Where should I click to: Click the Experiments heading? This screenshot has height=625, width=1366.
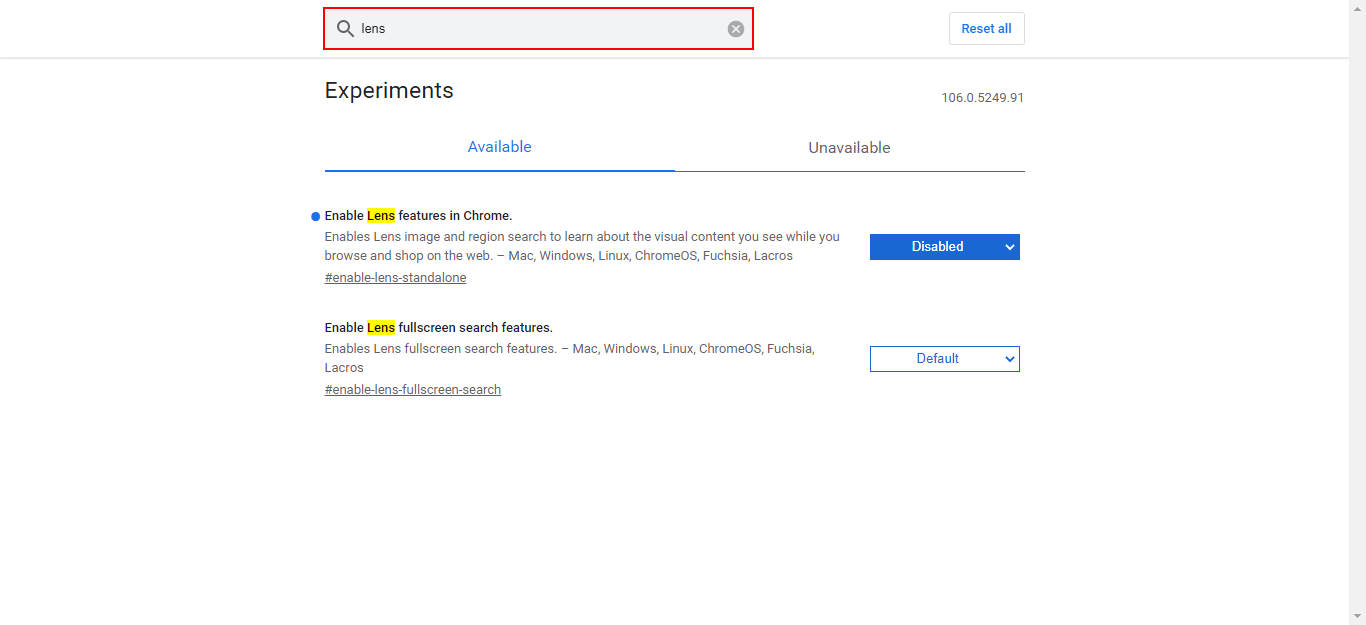point(389,91)
